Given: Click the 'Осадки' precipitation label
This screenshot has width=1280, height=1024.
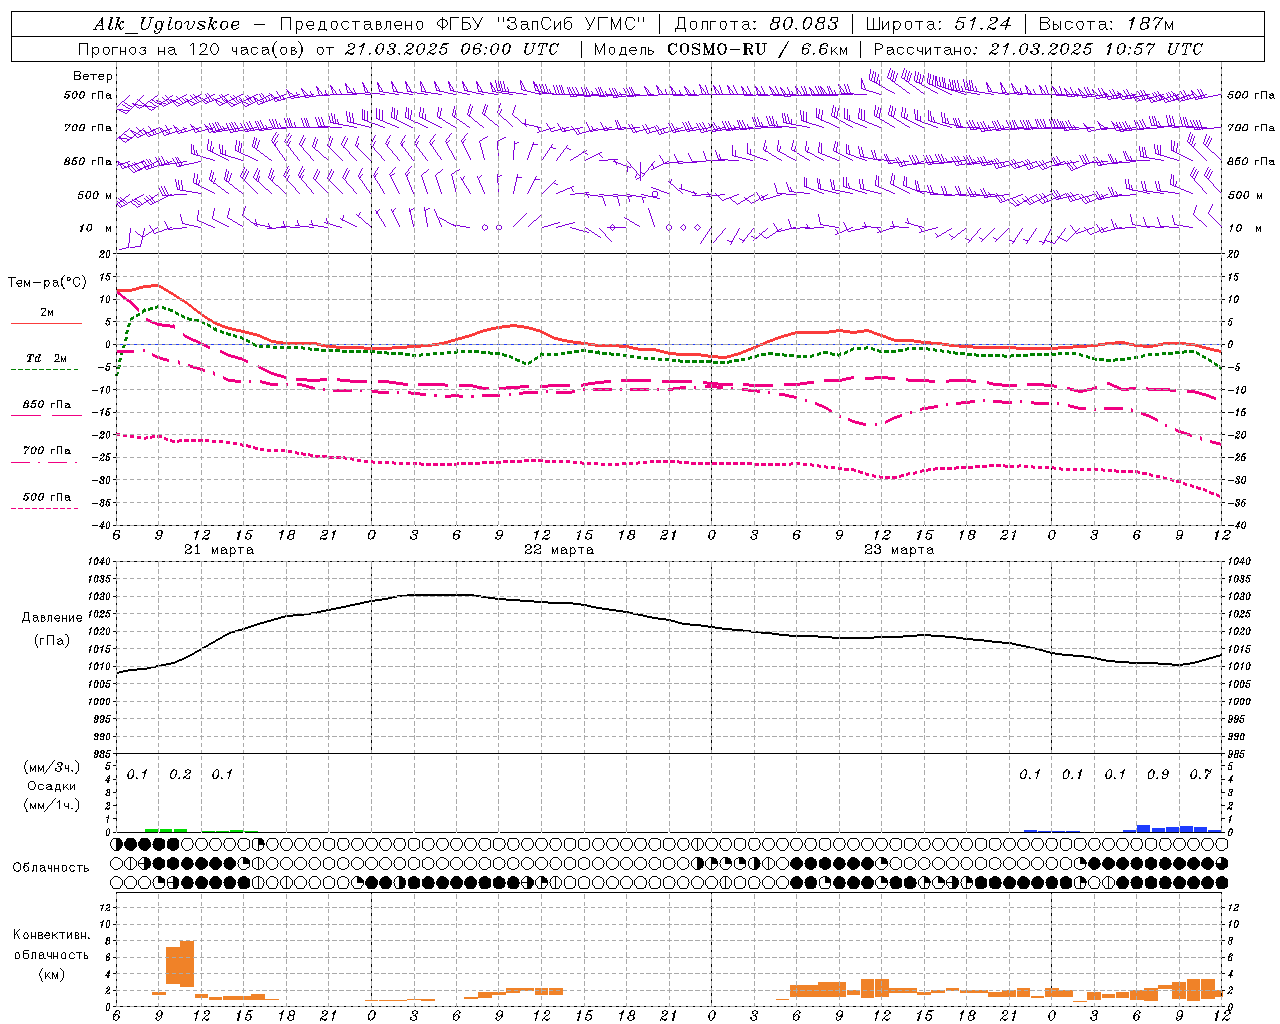Looking at the screenshot, I should (51, 786).
